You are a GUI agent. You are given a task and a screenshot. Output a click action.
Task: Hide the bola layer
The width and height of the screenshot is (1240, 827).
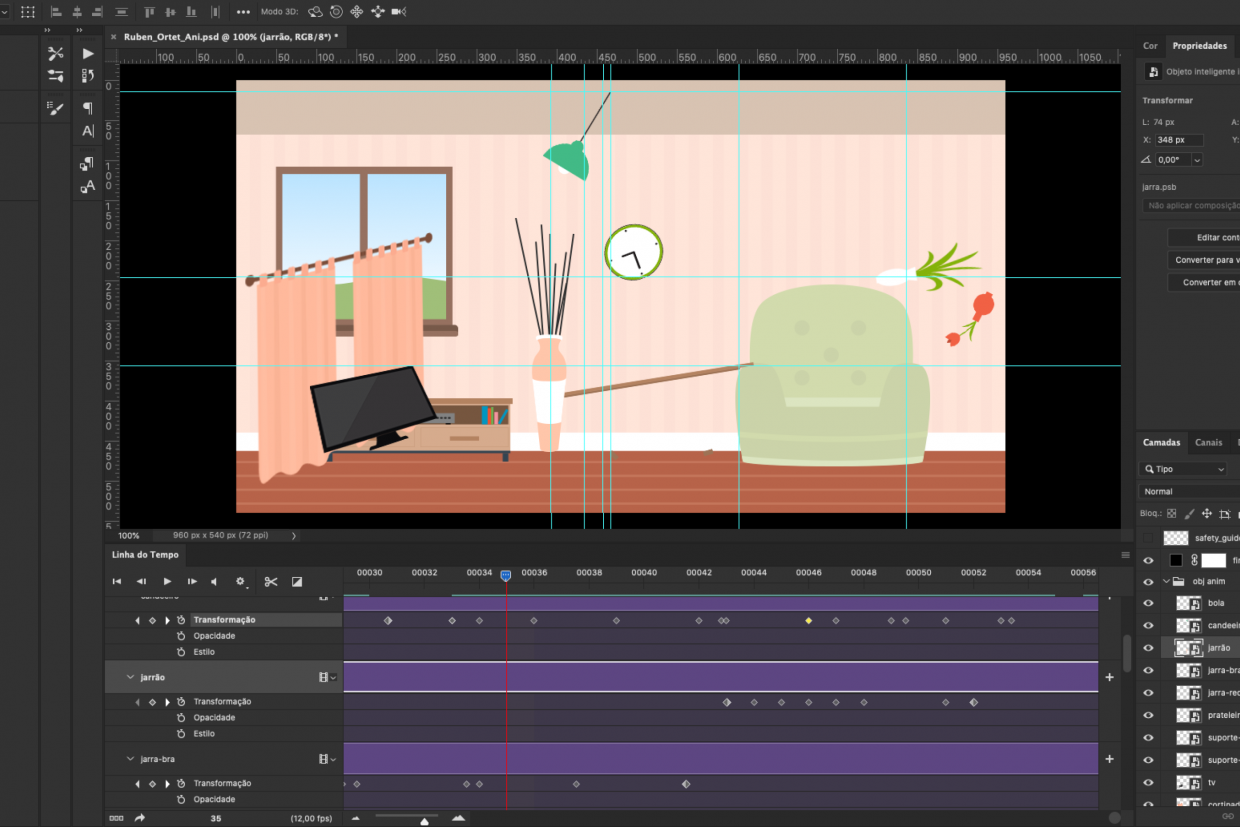point(1148,603)
